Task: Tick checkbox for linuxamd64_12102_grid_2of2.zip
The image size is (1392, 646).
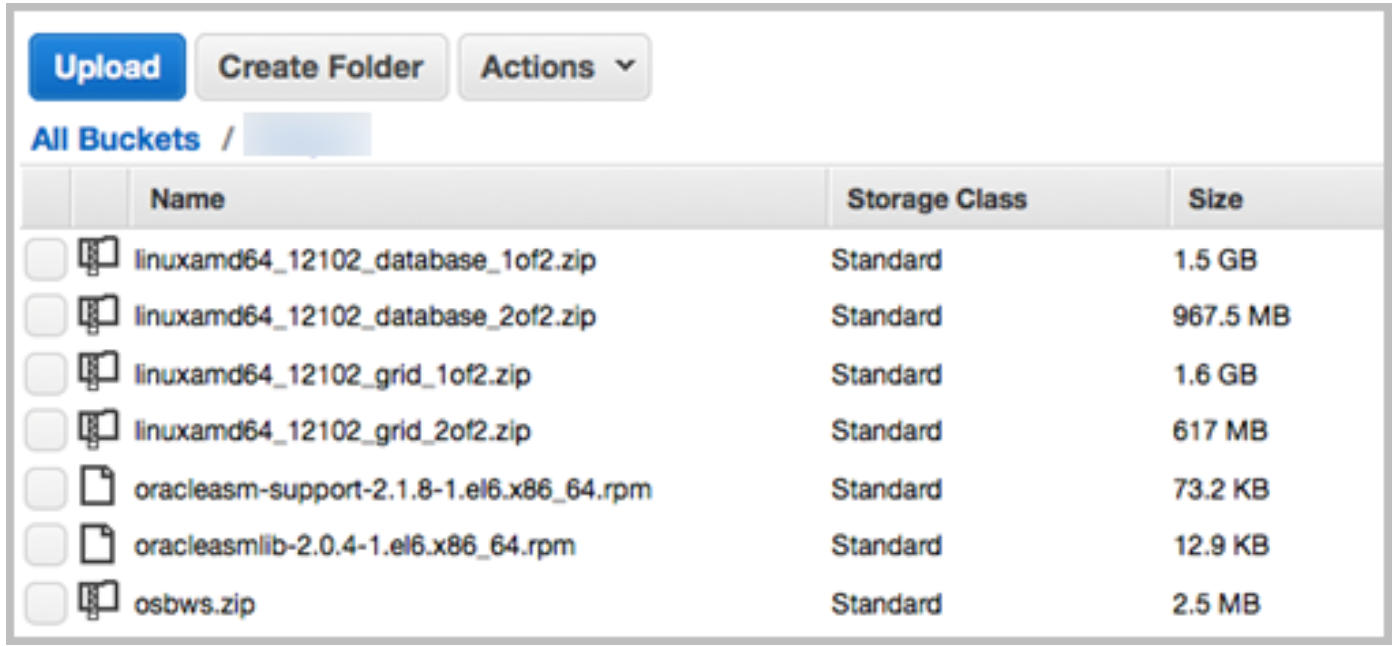Action: click(x=45, y=432)
